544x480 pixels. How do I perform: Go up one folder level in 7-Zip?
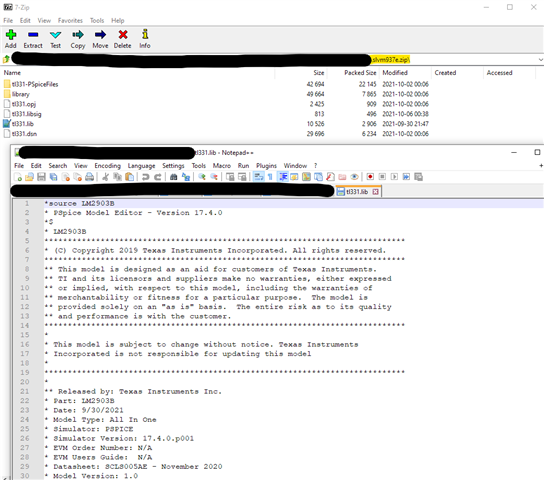pos(6,60)
